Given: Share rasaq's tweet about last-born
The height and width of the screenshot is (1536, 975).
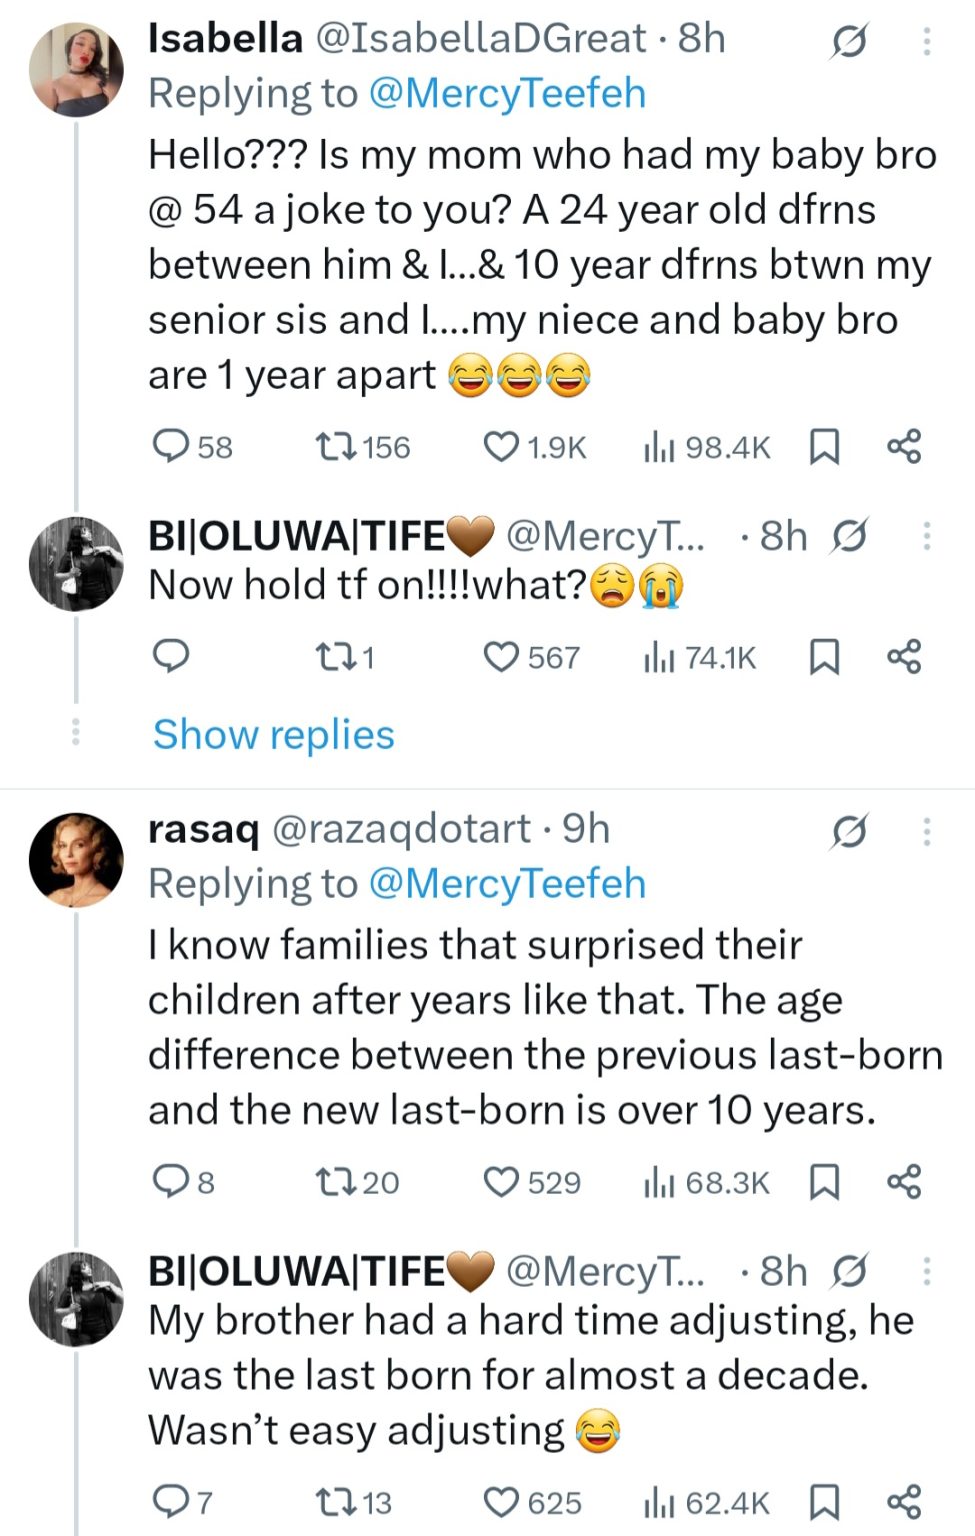Looking at the screenshot, I should 904,1182.
